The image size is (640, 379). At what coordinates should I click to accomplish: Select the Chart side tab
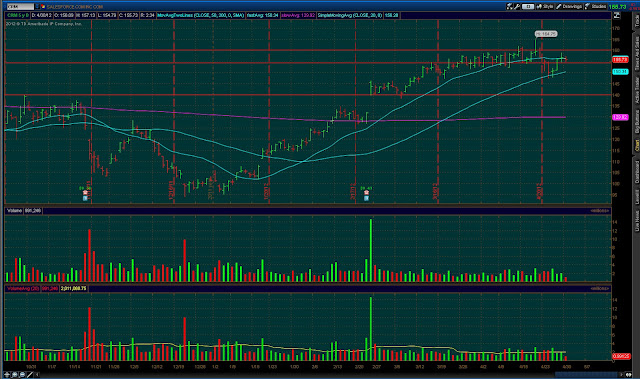636,146
